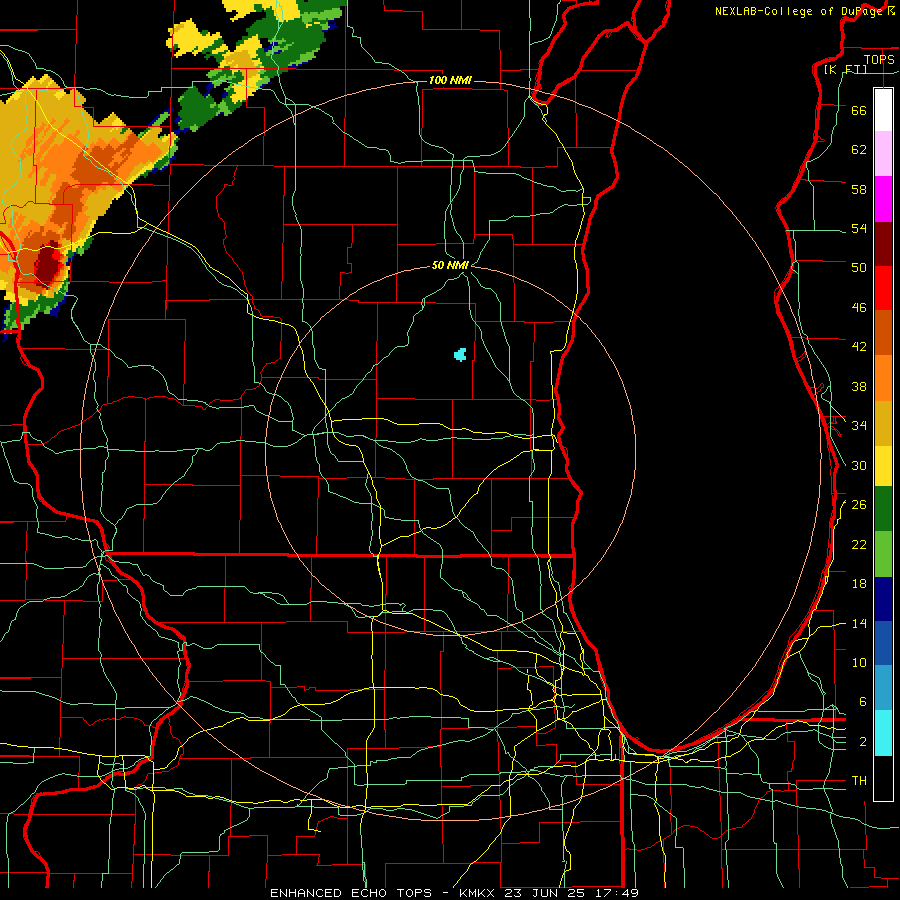This screenshot has height=900, width=900.
Task: Select the dark green legend swatch
Action: 883,508
